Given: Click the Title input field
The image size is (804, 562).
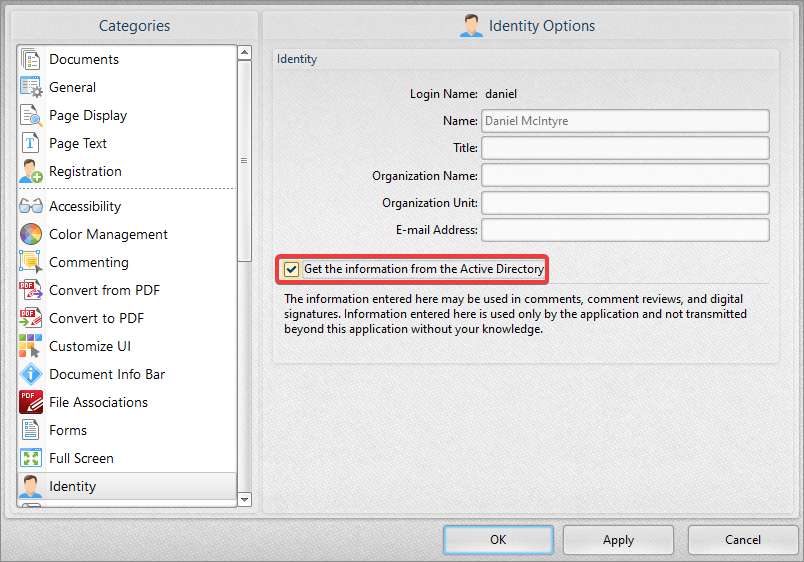Looking at the screenshot, I should [x=625, y=148].
